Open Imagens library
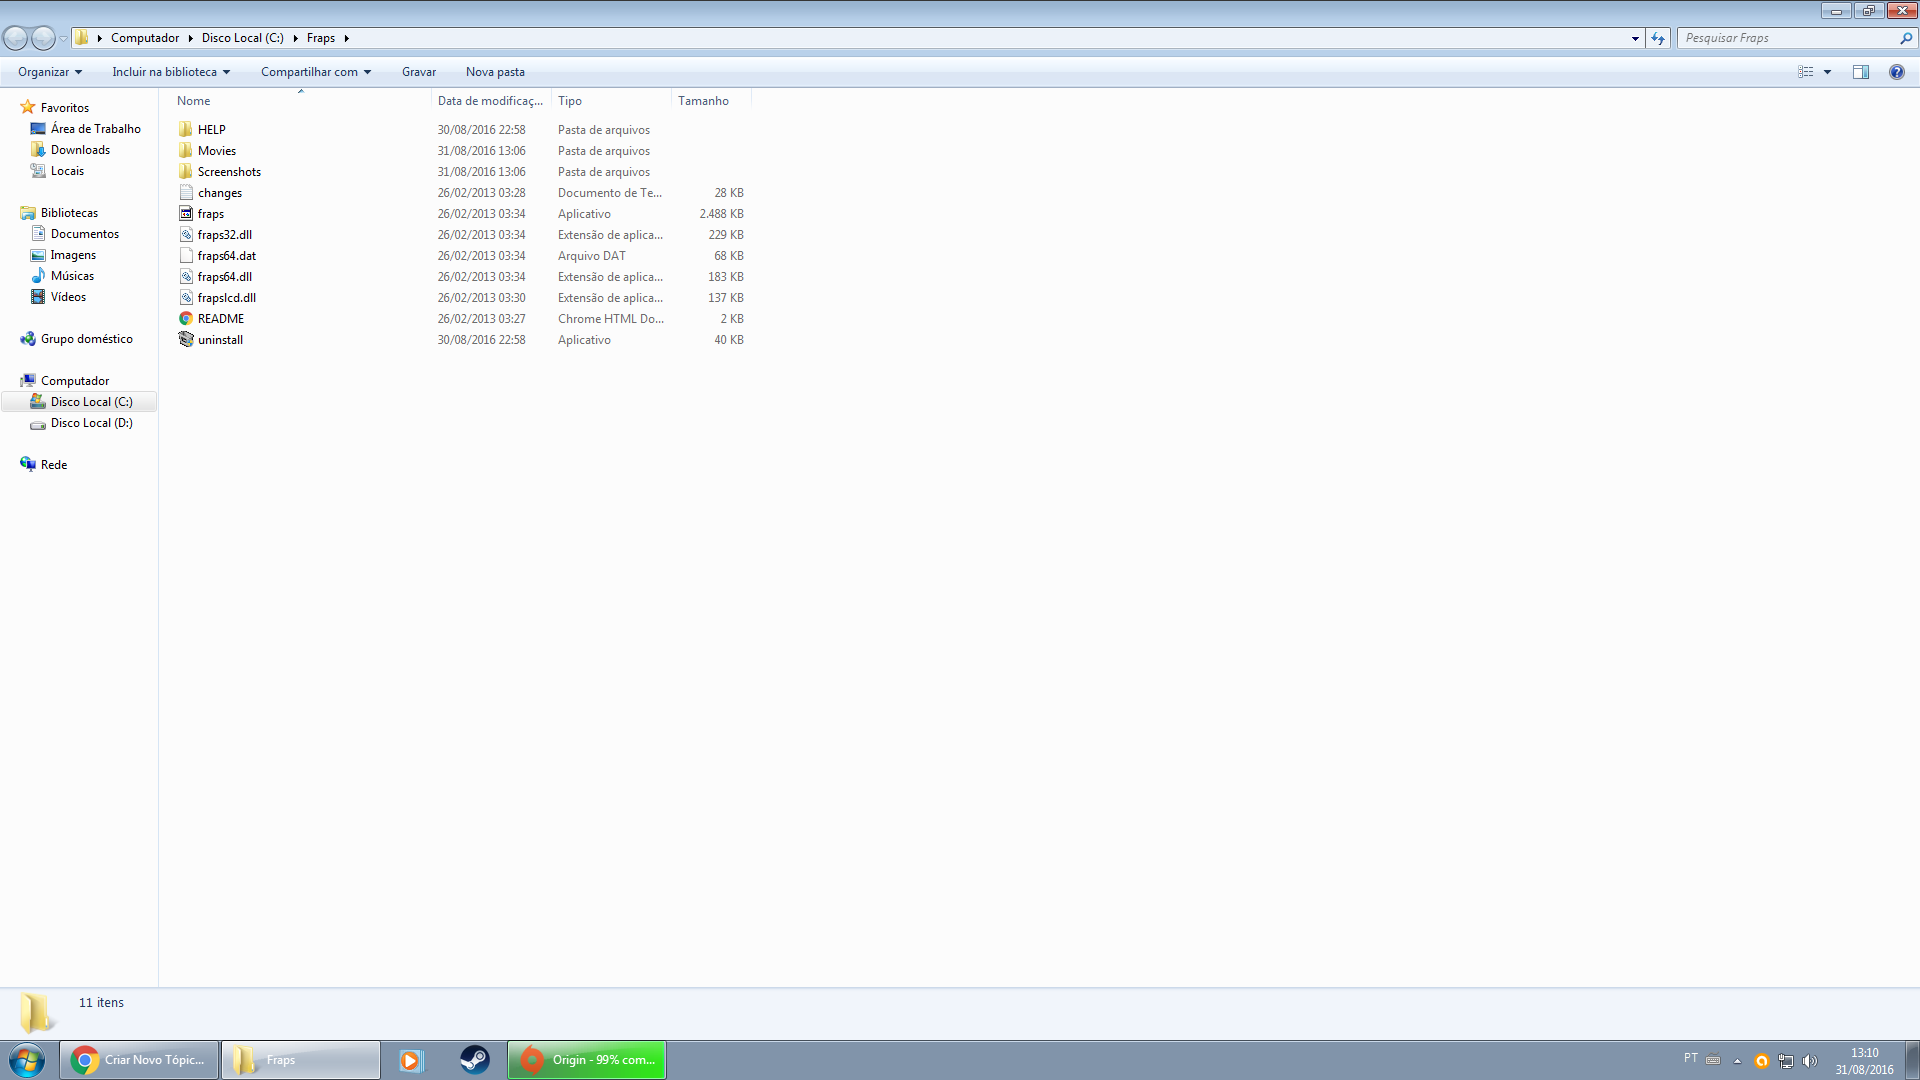 coord(73,254)
